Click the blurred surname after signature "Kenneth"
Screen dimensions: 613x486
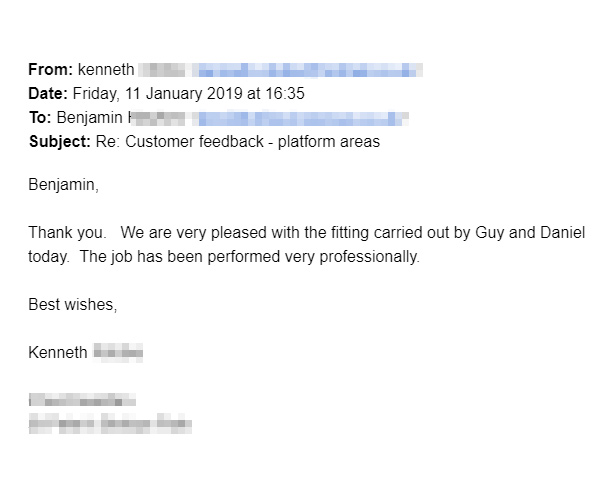(118, 352)
